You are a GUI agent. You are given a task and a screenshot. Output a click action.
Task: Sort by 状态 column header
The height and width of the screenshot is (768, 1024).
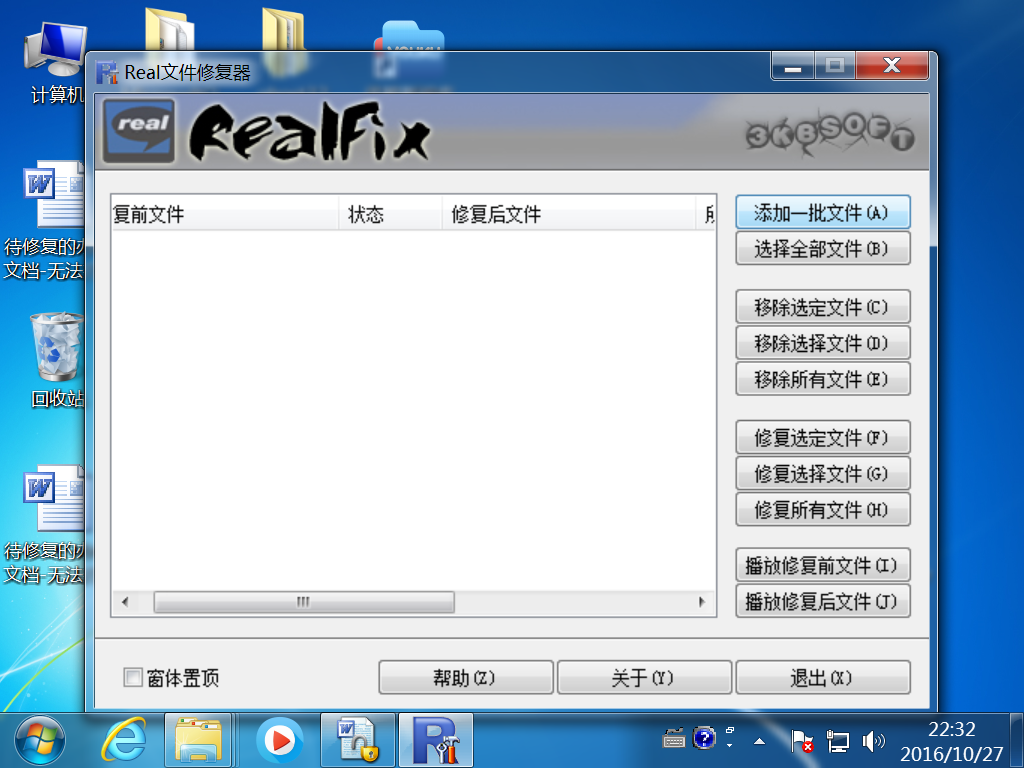(390, 214)
